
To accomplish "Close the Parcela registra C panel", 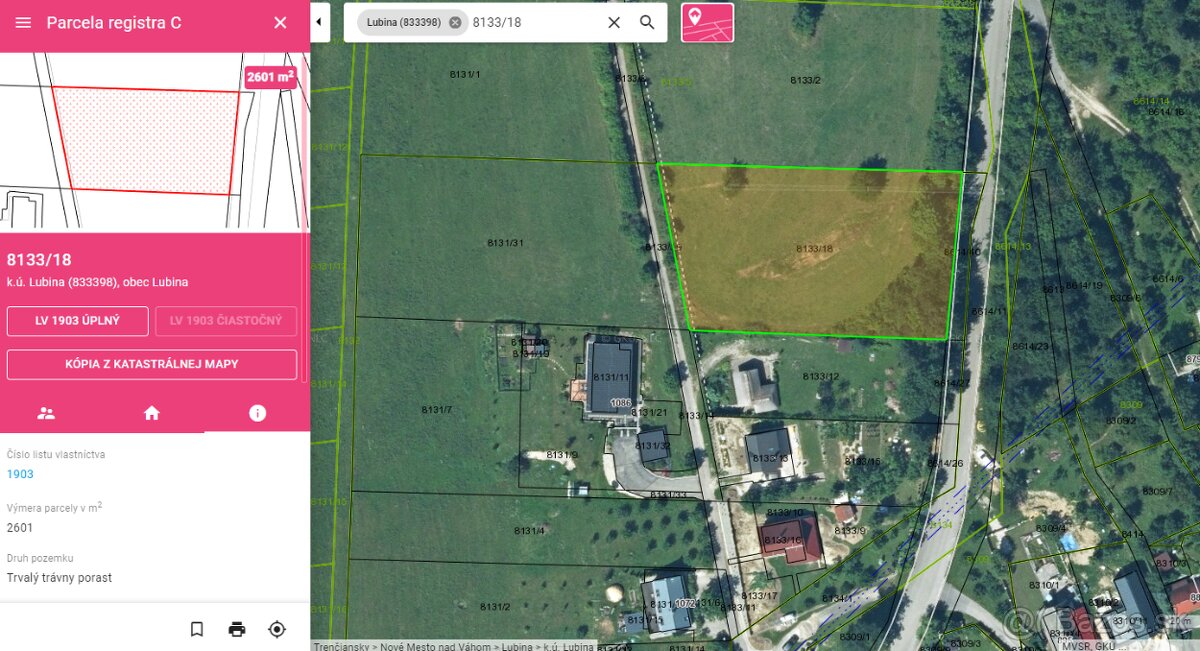I will [280, 22].
